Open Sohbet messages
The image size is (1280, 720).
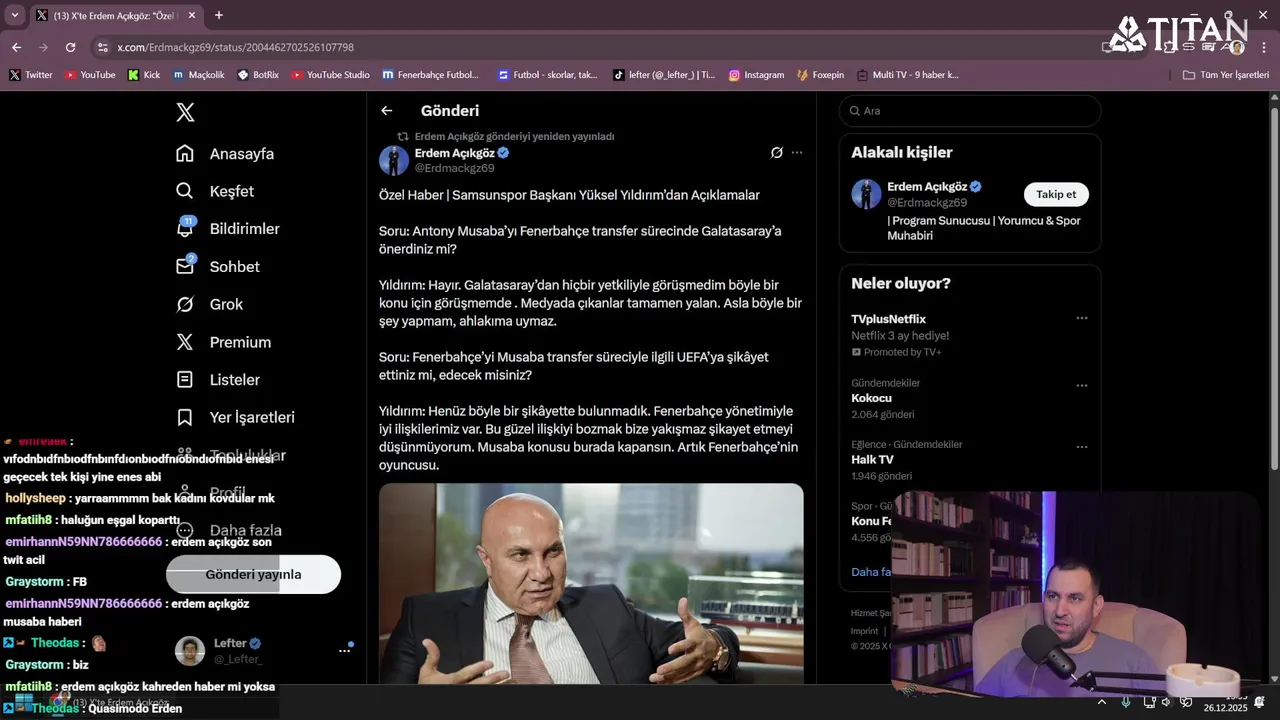[218, 267]
